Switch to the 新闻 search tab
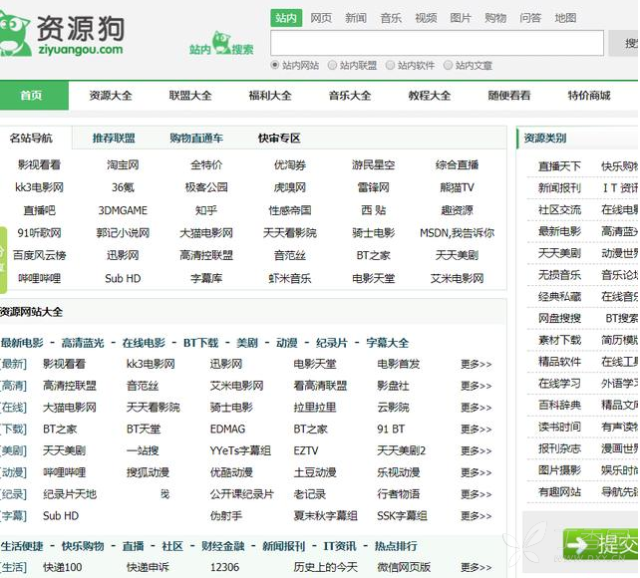This screenshot has width=640, height=578. (356, 18)
